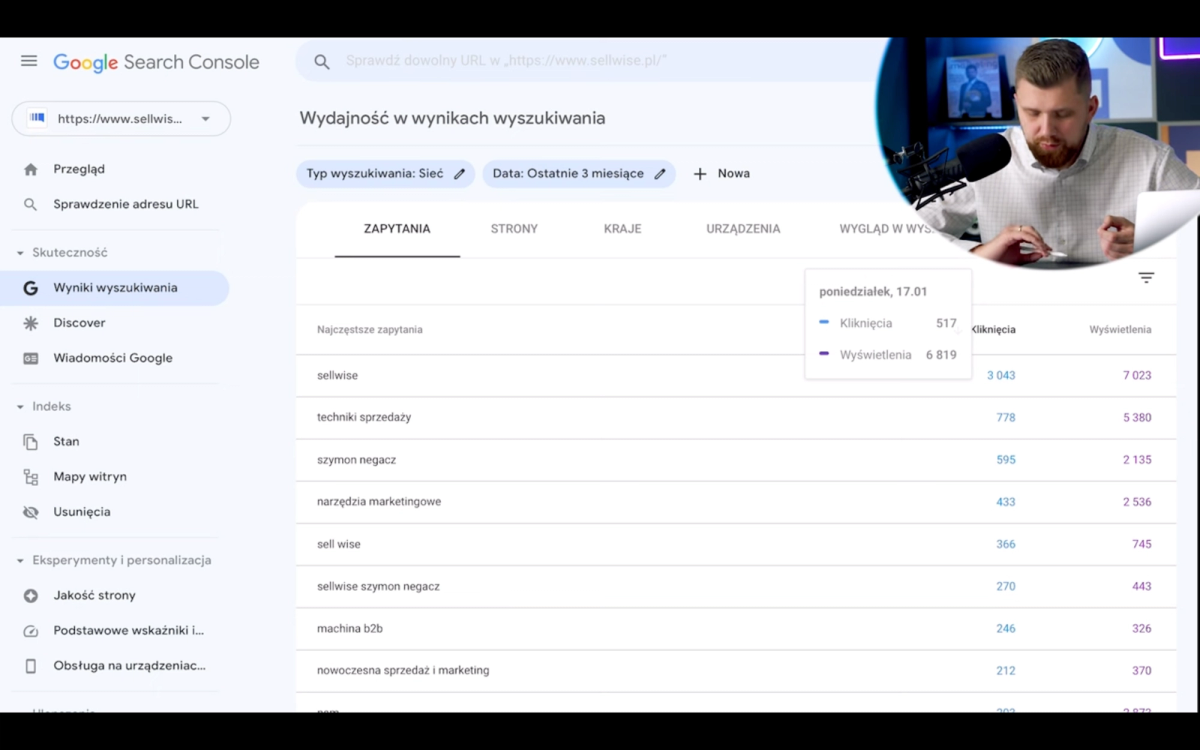Click the query sell wise
Screen dimensions: 1200x750
339,544
